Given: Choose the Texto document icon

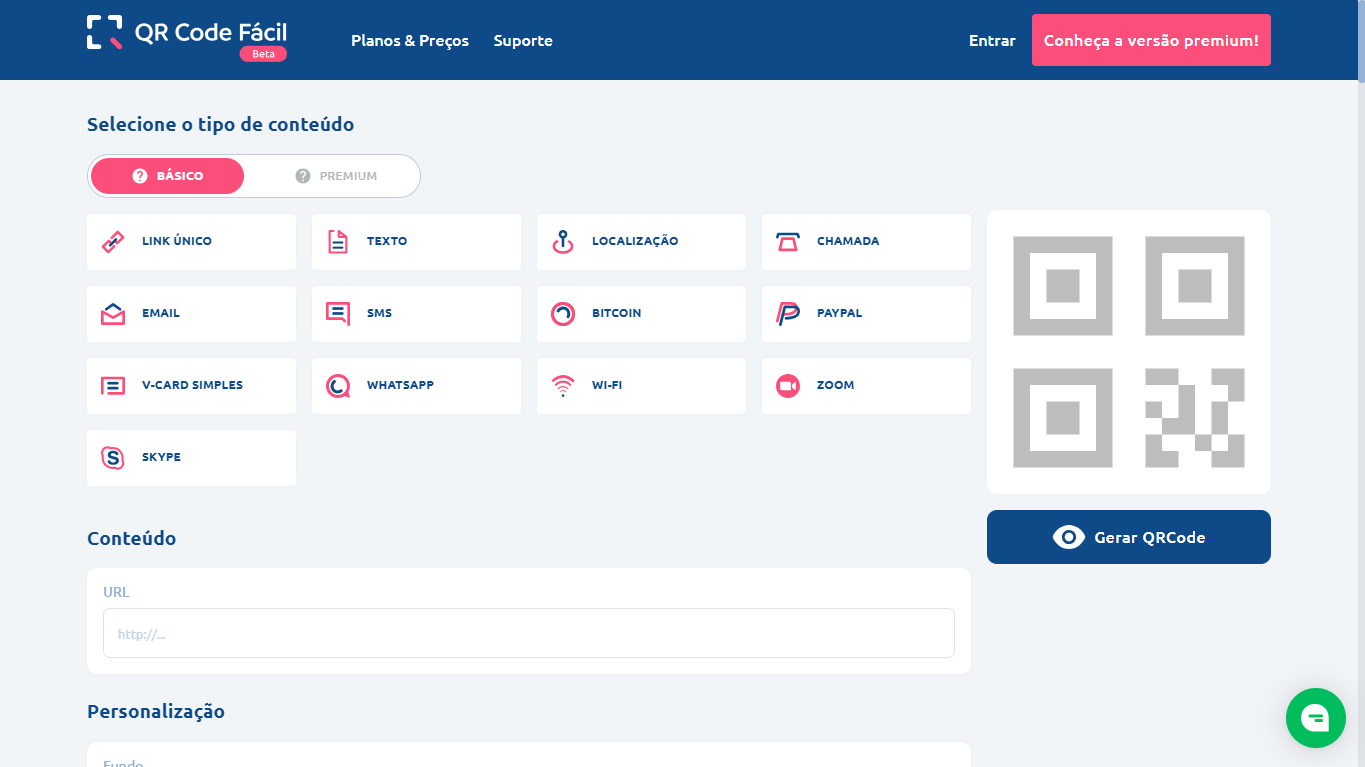Looking at the screenshot, I should pyautogui.click(x=338, y=242).
